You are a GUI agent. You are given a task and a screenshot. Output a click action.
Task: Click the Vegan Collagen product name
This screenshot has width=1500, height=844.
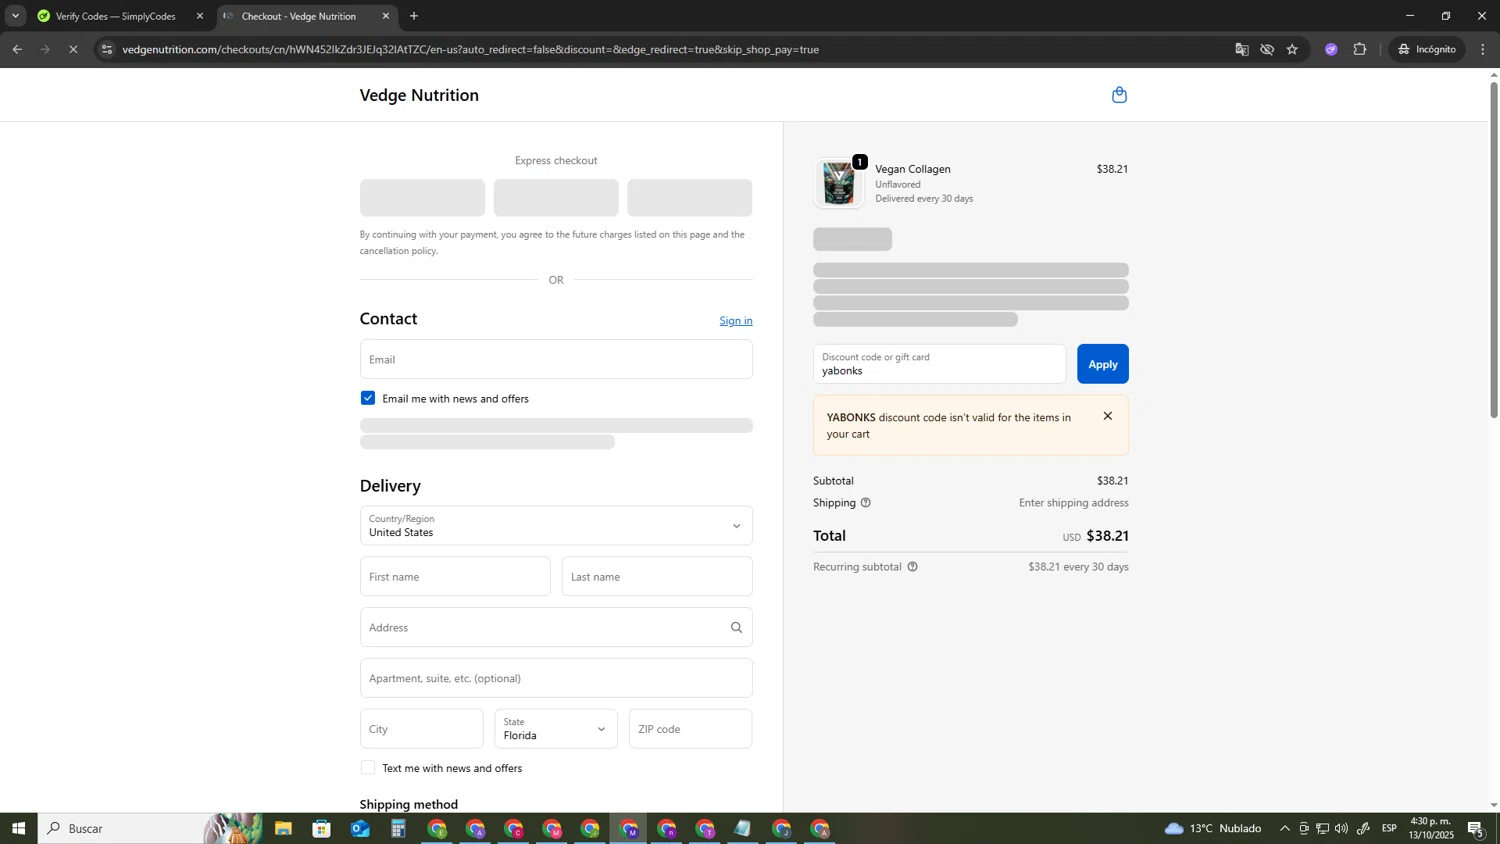[x=913, y=169]
